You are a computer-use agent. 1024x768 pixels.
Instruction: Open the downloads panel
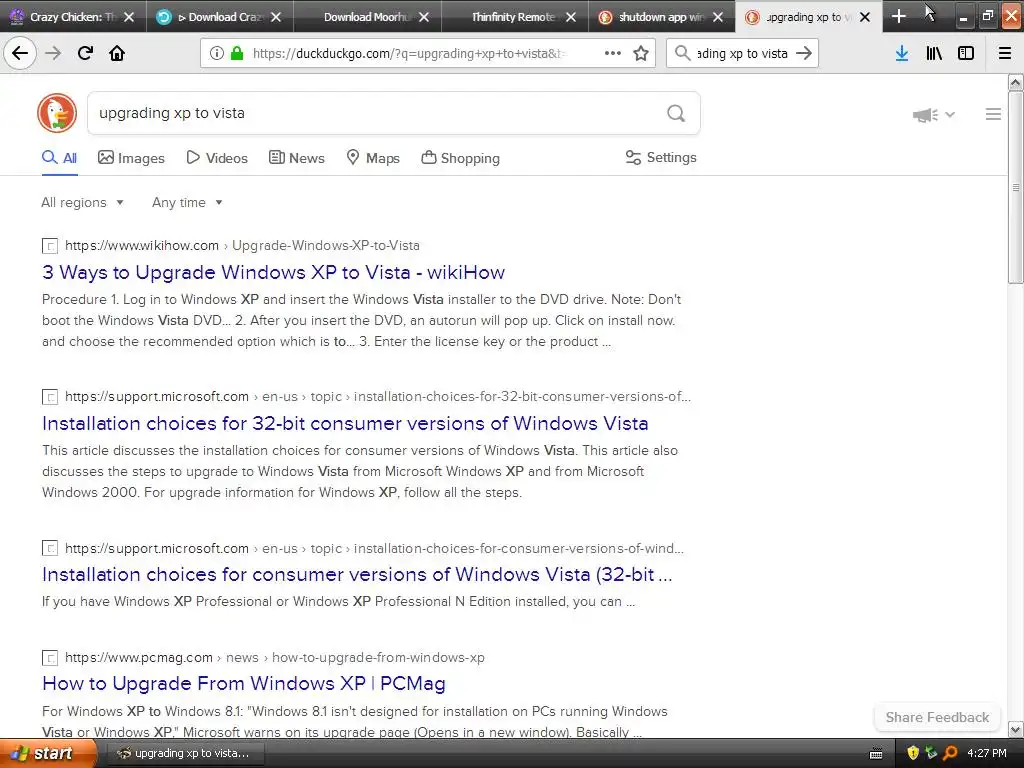pos(902,54)
